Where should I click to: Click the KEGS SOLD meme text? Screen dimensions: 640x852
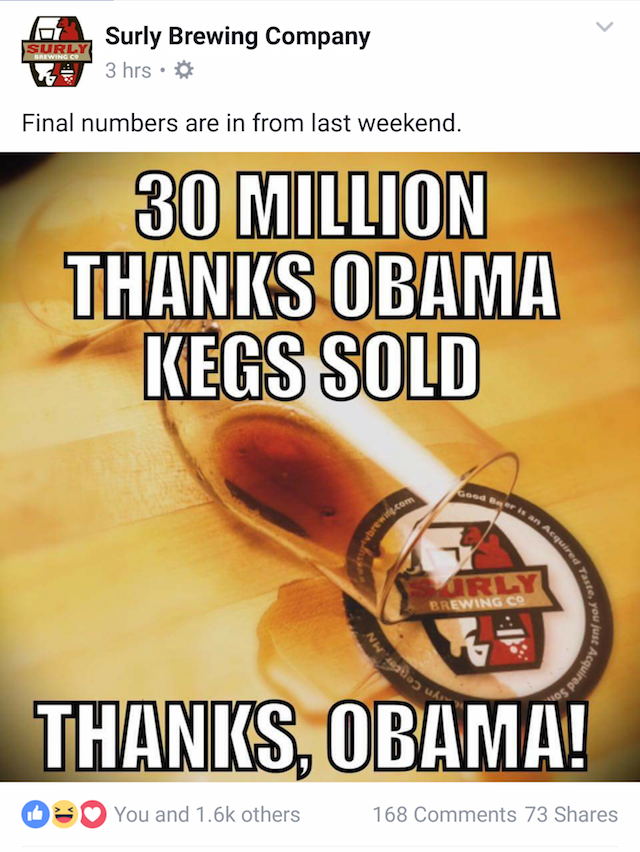coord(311,367)
